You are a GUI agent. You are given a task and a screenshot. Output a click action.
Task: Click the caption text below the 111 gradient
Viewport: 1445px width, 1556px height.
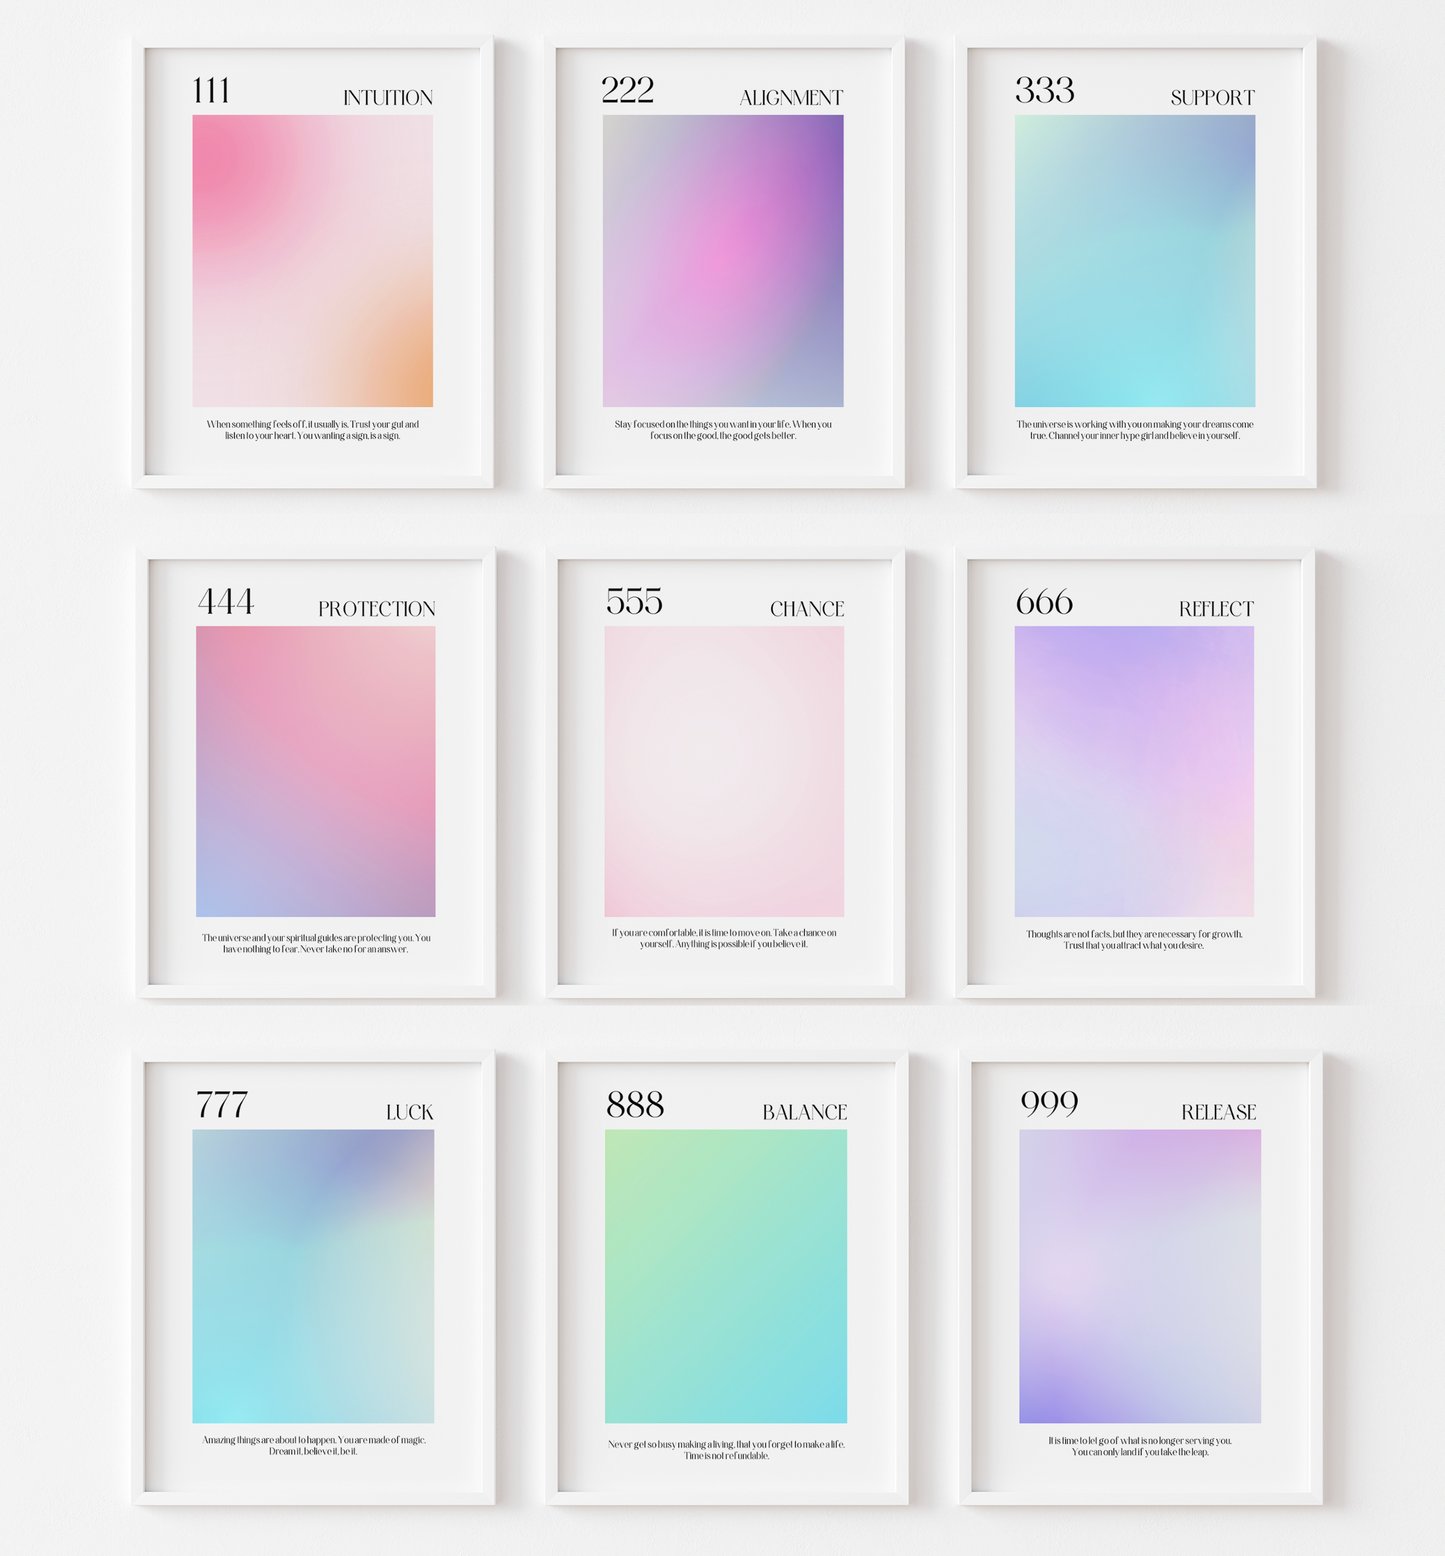(312, 430)
